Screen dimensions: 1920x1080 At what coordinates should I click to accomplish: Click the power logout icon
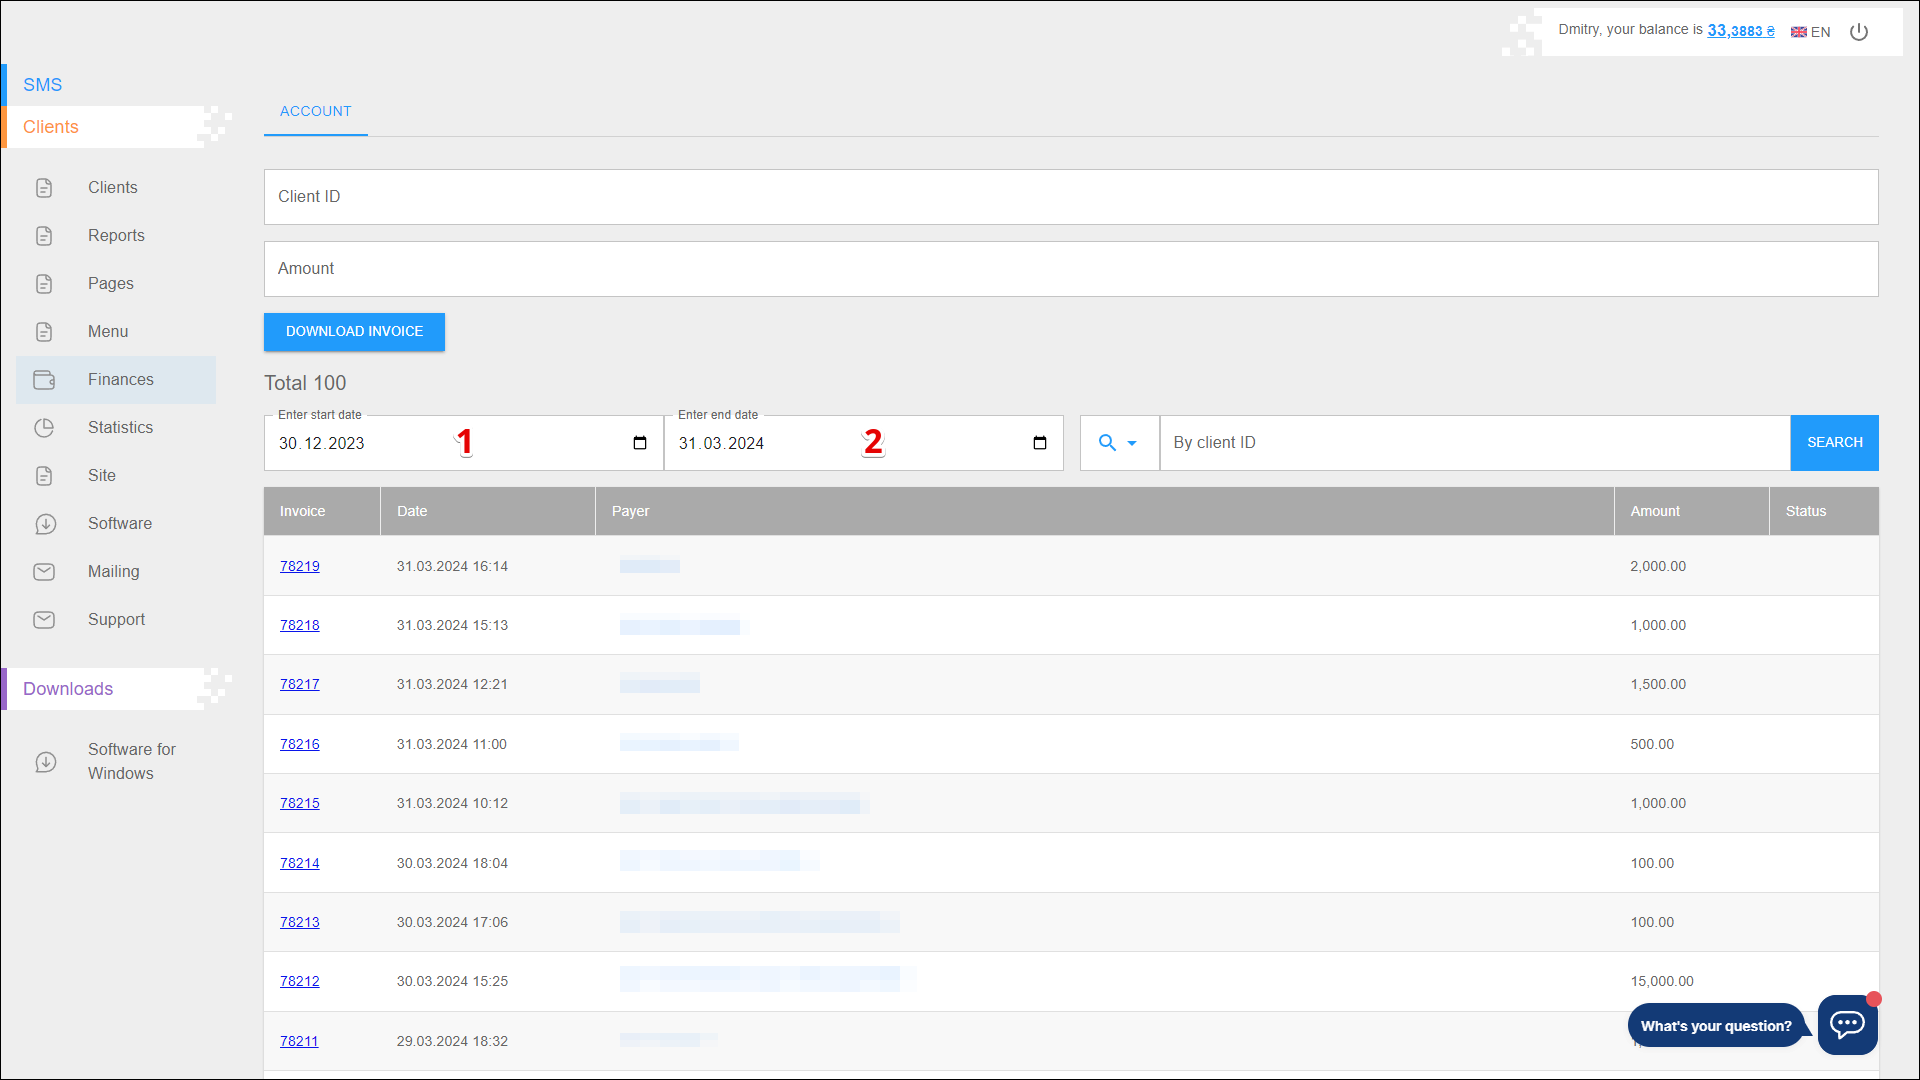(x=1859, y=32)
